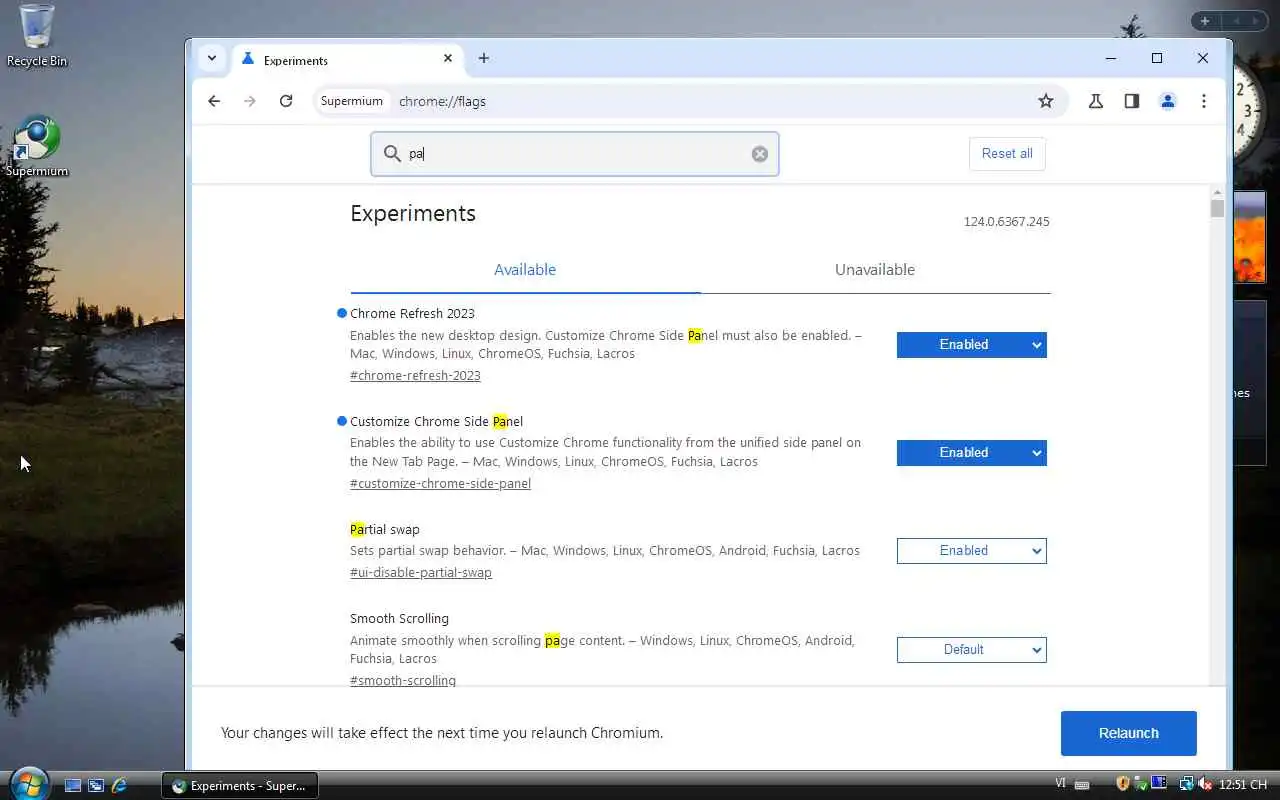Click the Customize Chrome Side Panel title
The width and height of the screenshot is (1280, 800).
(436, 422)
